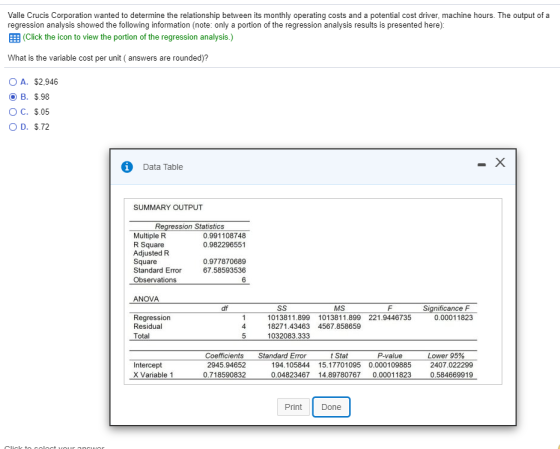This screenshot has height=449, width=560.
Task: Select answer A $2,946
Action: [13, 82]
